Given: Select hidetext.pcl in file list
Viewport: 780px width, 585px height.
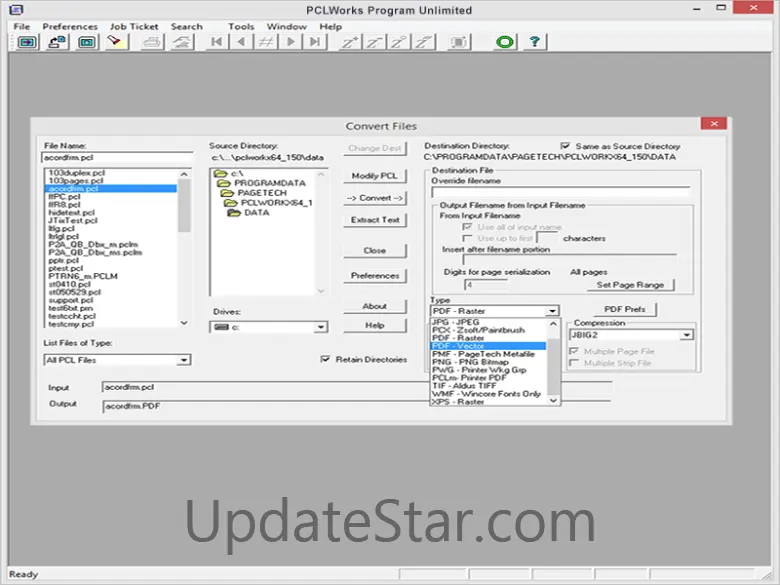Looking at the screenshot, I should [x=111, y=212].
